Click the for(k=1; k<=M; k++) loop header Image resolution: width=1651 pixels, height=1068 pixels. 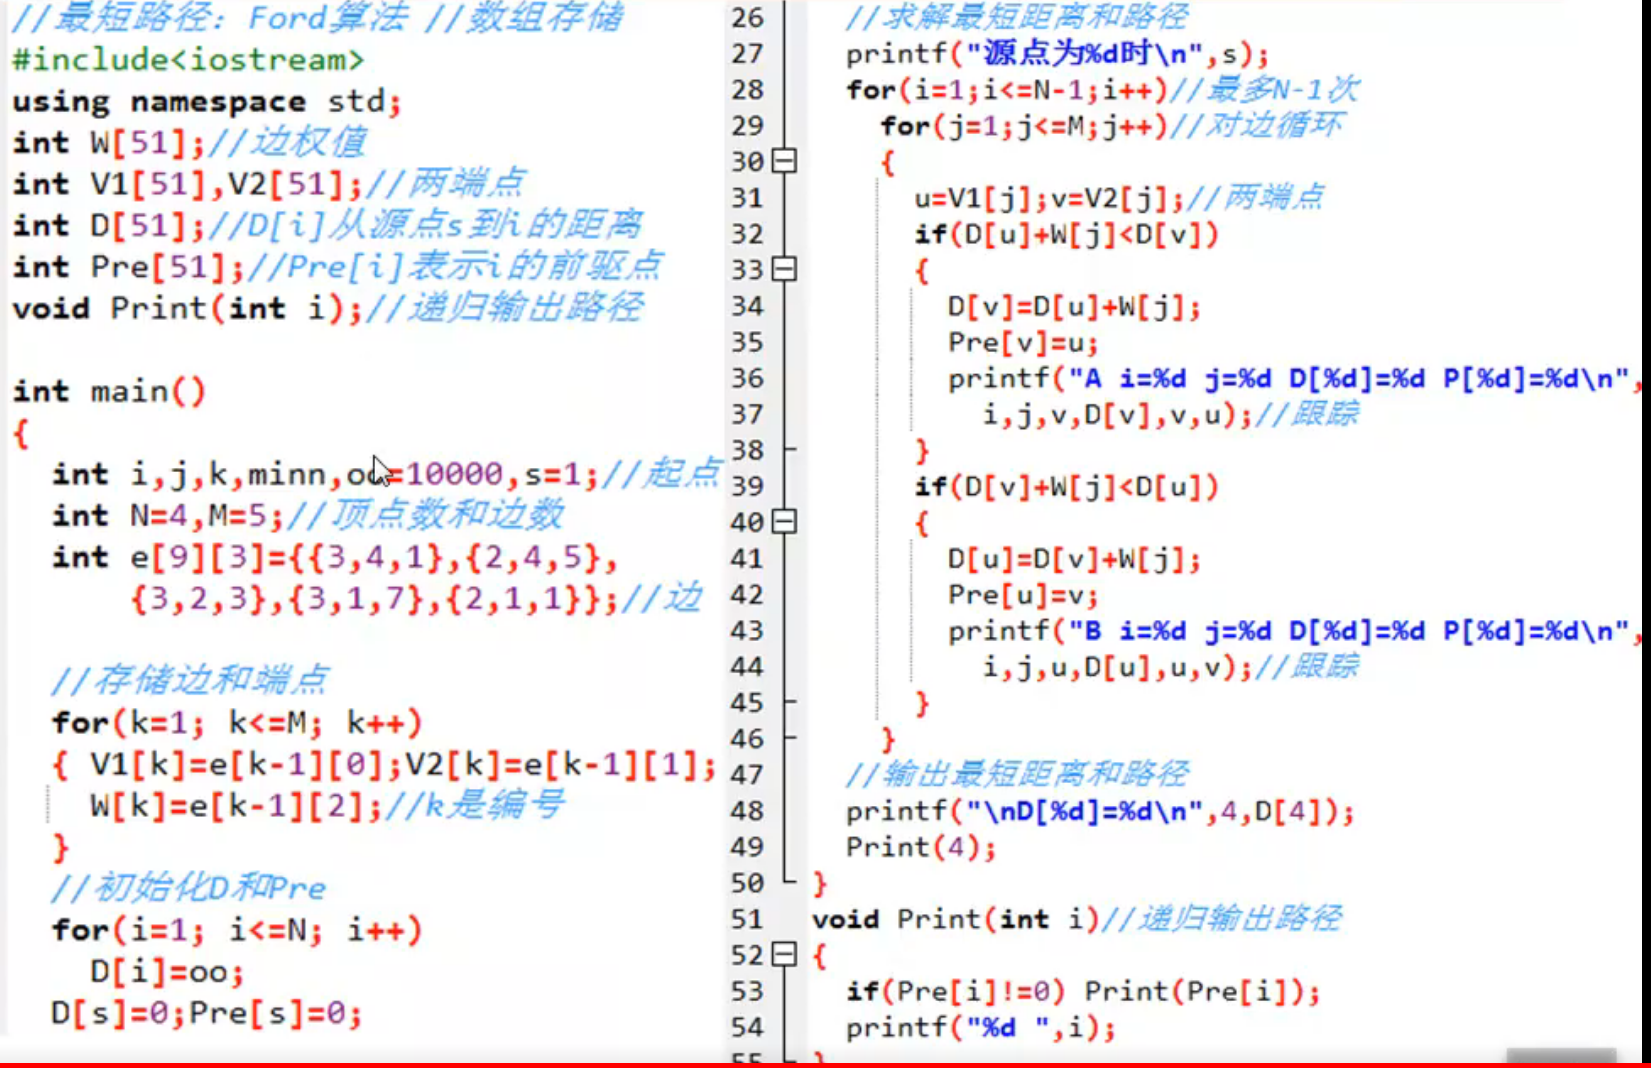pyautogui.click(x=235, y=723)
